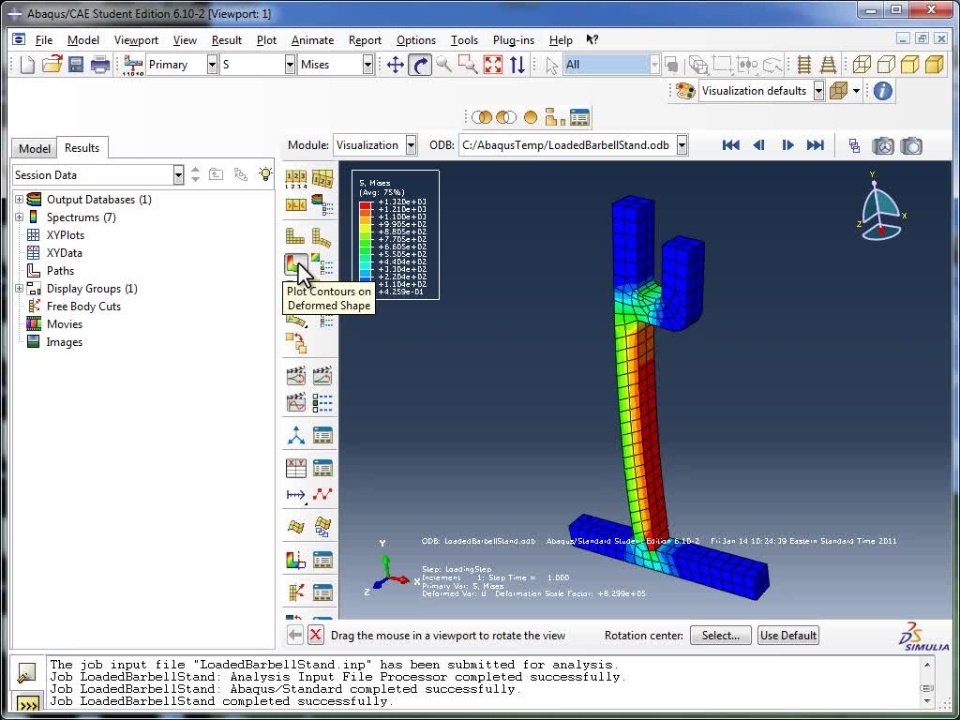Click the Plot Deformed Shape icon
The width and height of the screenshot is (960, 720).
coord(322,236)
